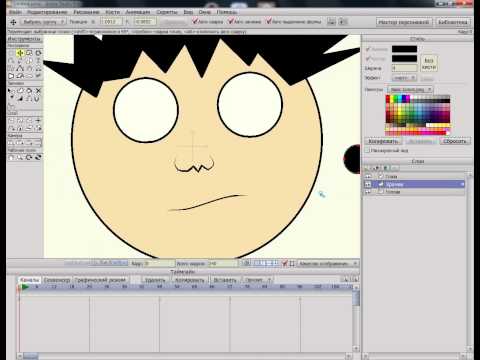Click the Без кисти brush button

click(x=429, y=63)
